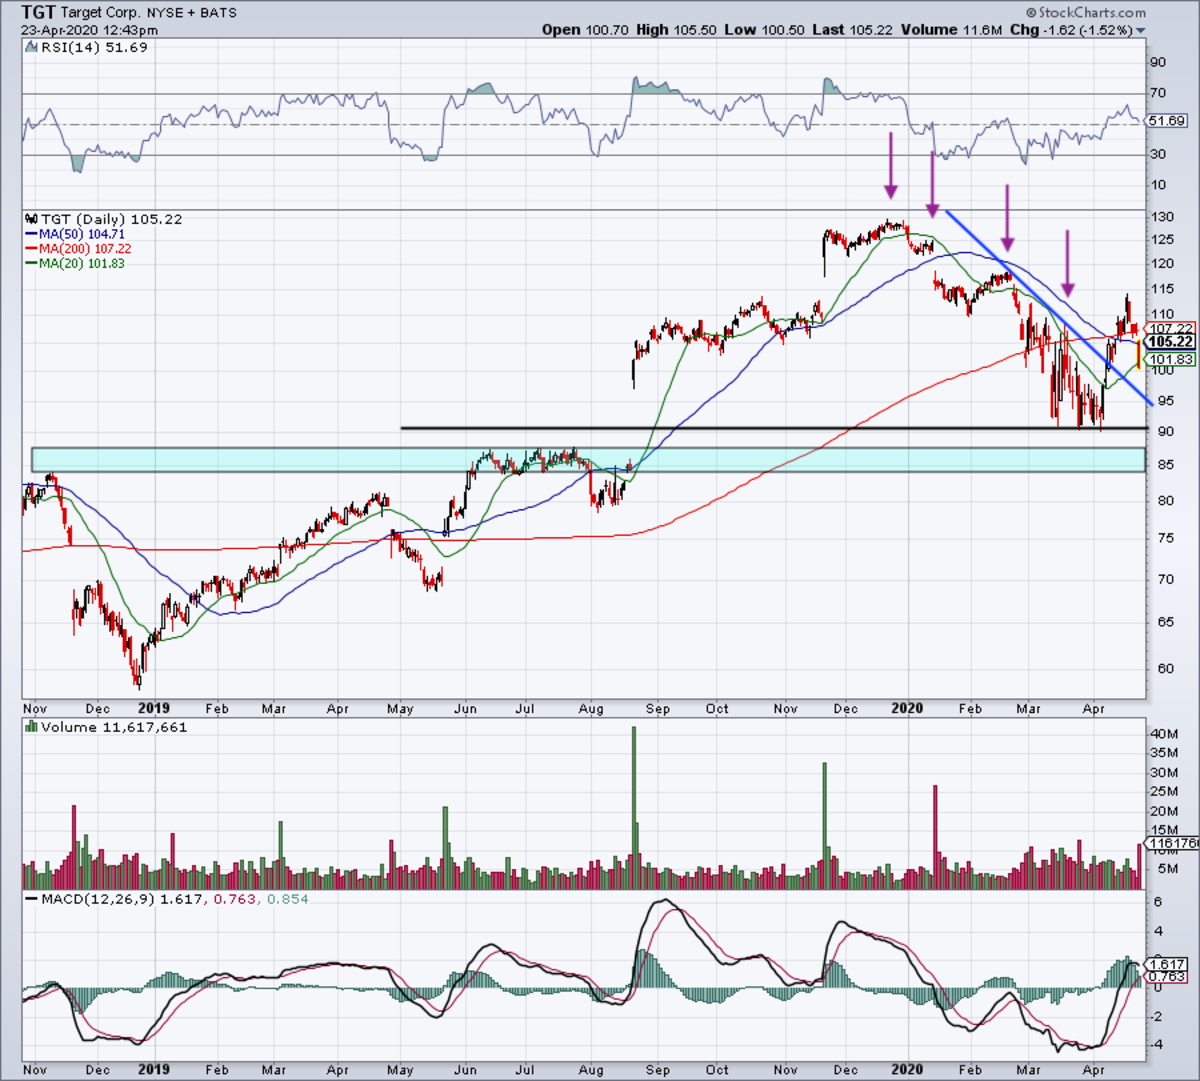Viewport: 1200px width, 1081px height.
Task: Click the 6 MACD axis label
Action: click(x=1159, y=904)
